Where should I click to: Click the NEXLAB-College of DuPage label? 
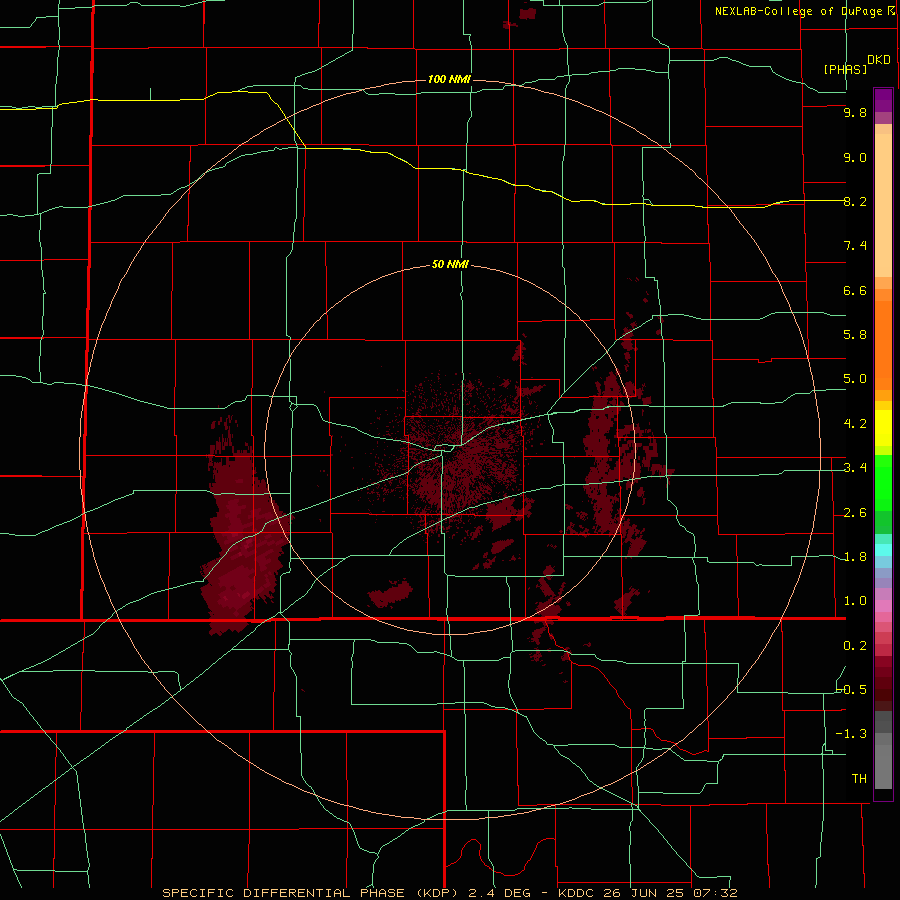(x=798, y=11)
